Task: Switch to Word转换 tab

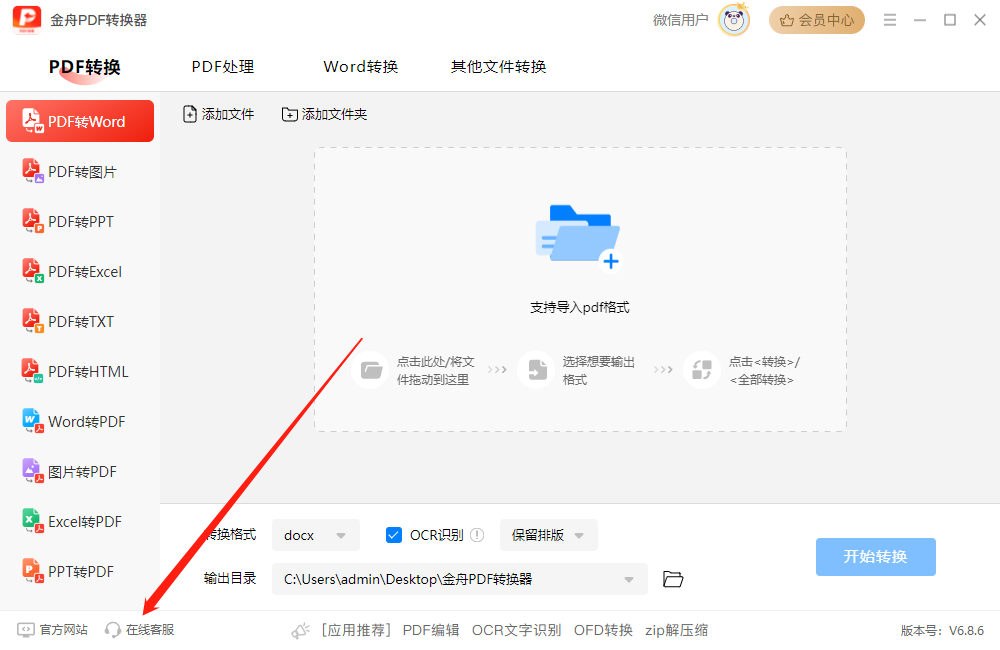Action: point(360,67)
